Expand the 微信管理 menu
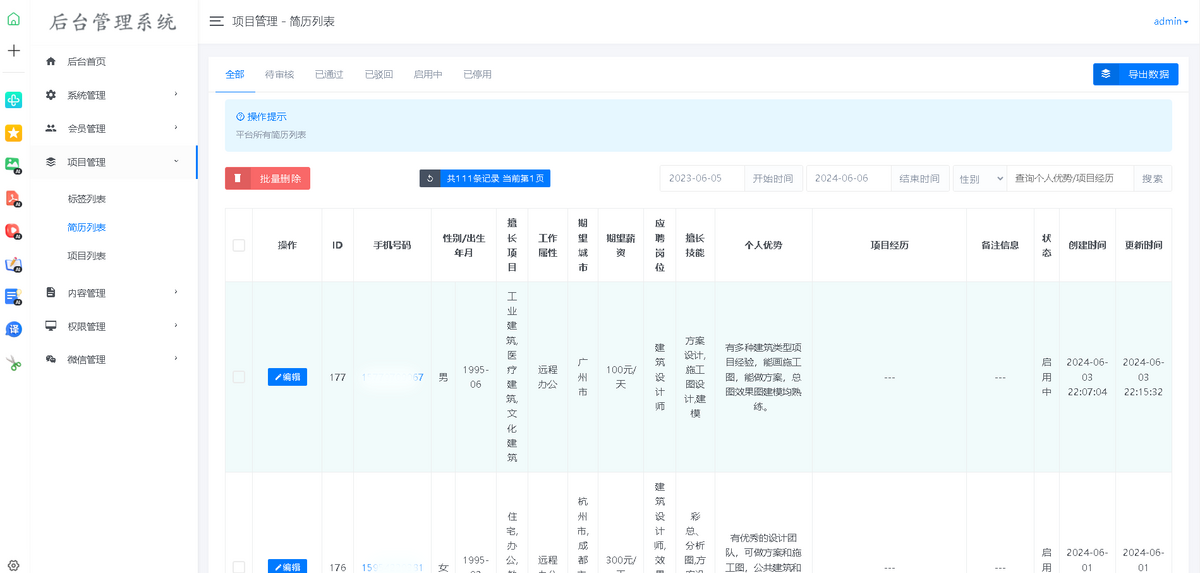1200x573 pixels. point(114,359)
